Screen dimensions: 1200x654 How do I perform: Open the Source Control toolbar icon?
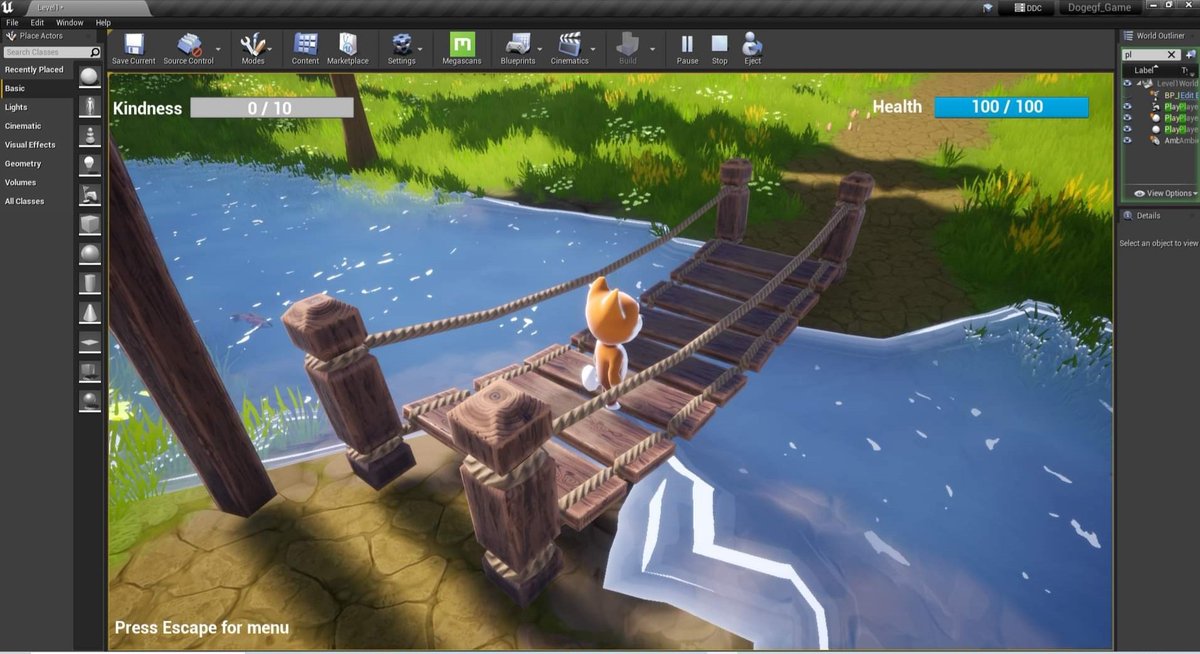[187, 43]
